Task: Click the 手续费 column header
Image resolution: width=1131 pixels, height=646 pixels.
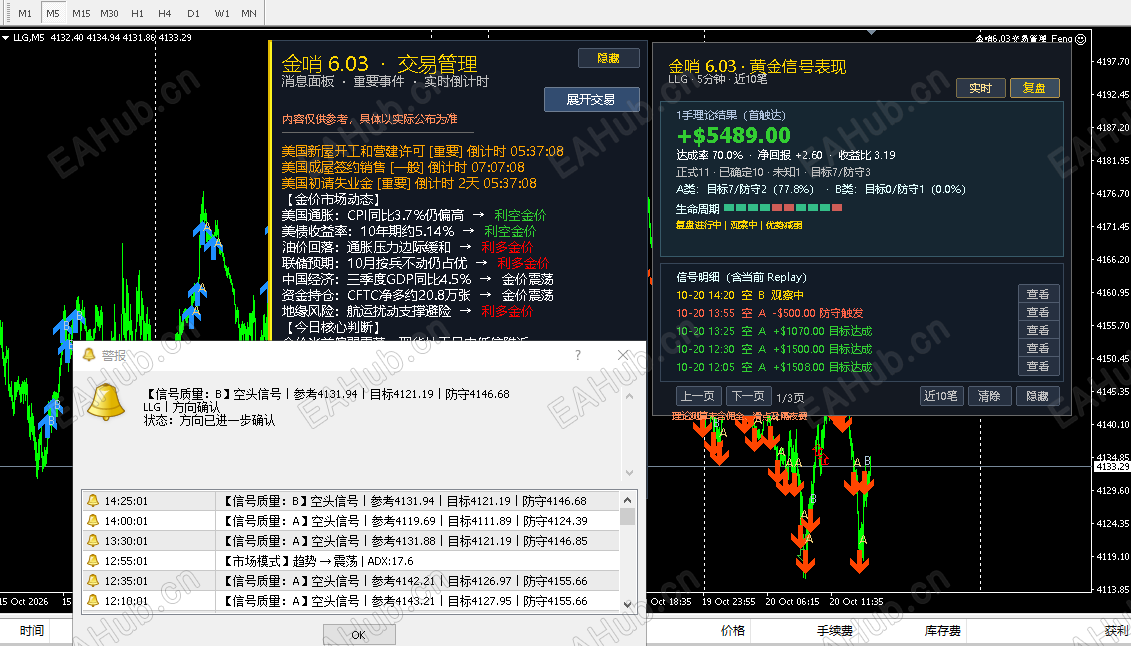Action: click(x=835, y=631)
